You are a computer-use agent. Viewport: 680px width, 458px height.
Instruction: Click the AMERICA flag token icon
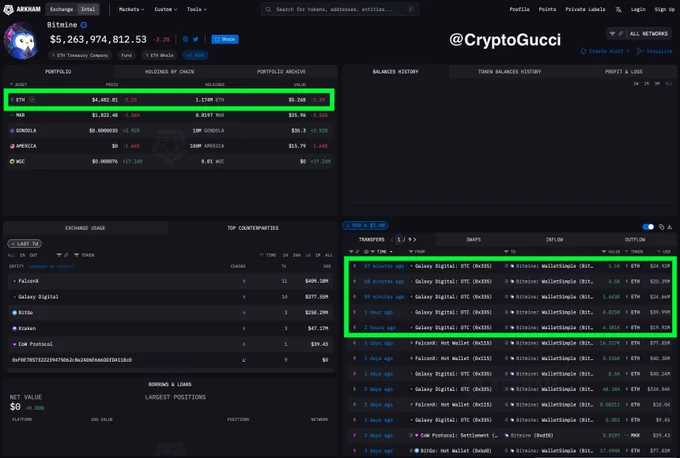[12, 146]
